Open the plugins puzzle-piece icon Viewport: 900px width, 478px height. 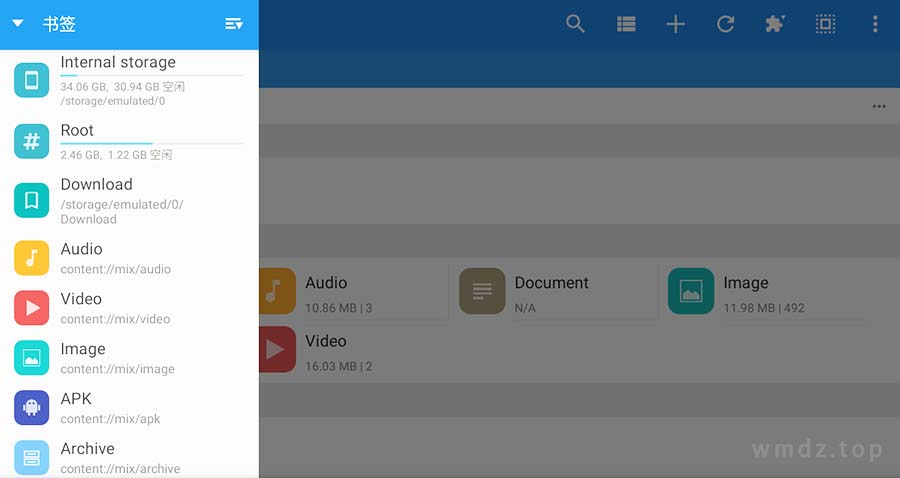pos(775,24)
